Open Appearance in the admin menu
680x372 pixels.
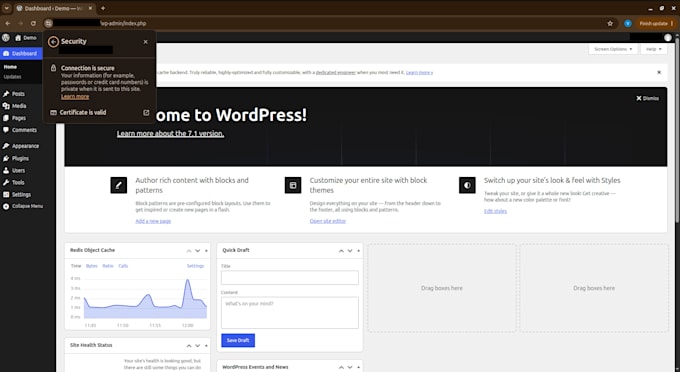click(25, 146)
